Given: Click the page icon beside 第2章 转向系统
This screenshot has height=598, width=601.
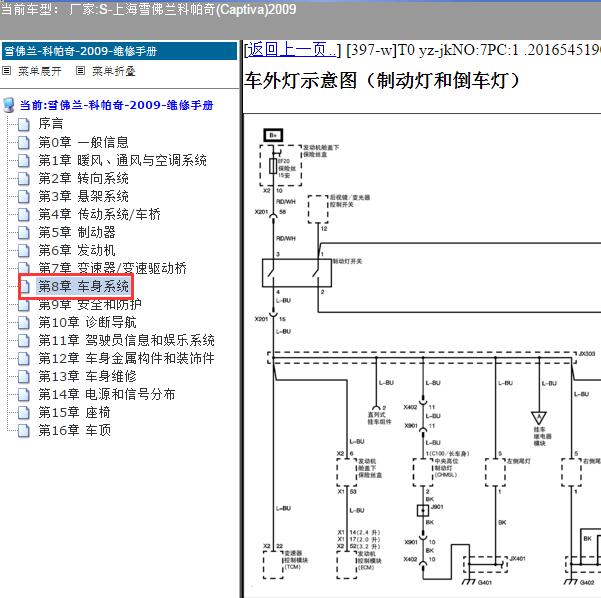Looking at the screenshot, I should click(24, 178).
